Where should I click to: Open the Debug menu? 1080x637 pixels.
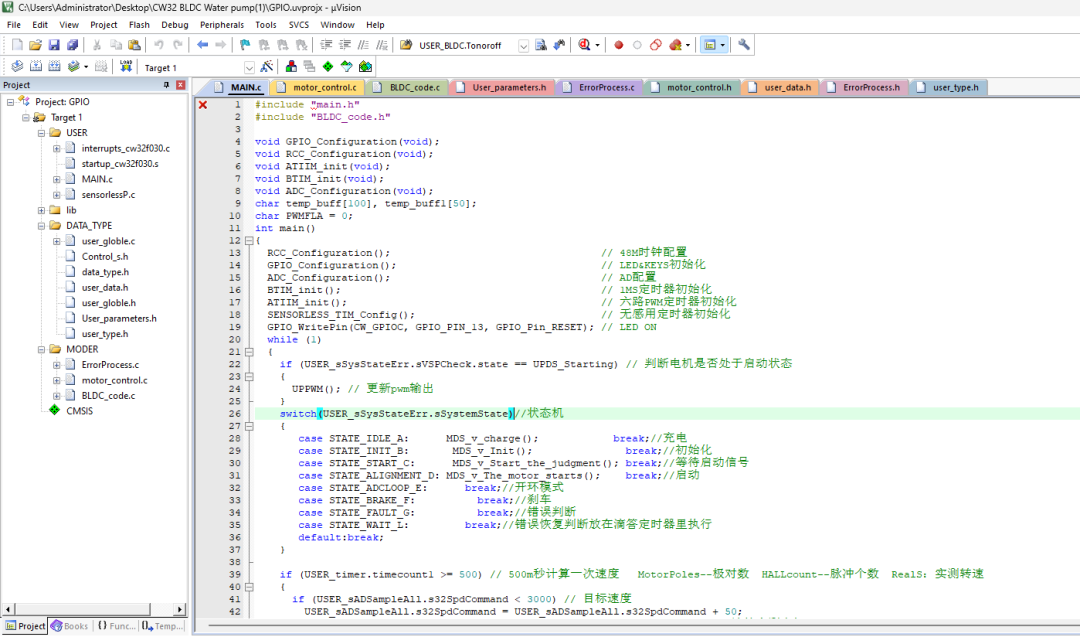174,25
